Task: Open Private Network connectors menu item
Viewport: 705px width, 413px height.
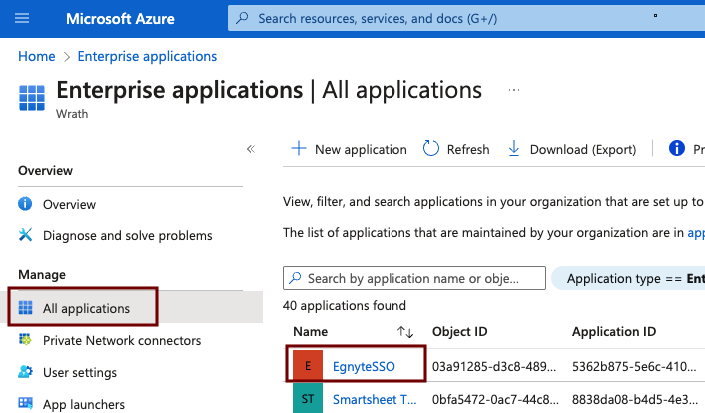Action: (x=122, y=341)
